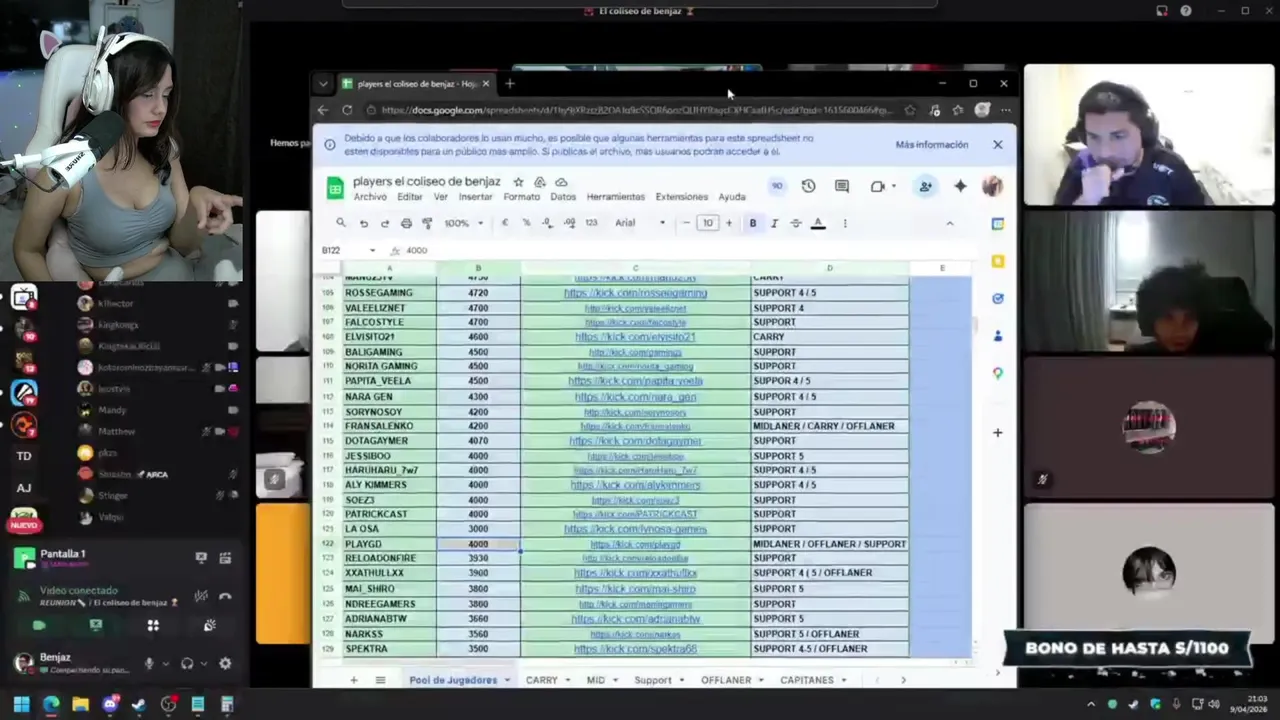This screenshot has width=1280, height=720.
Task: Undo with the toolbar undo arrow
Action: click(363, 223)
